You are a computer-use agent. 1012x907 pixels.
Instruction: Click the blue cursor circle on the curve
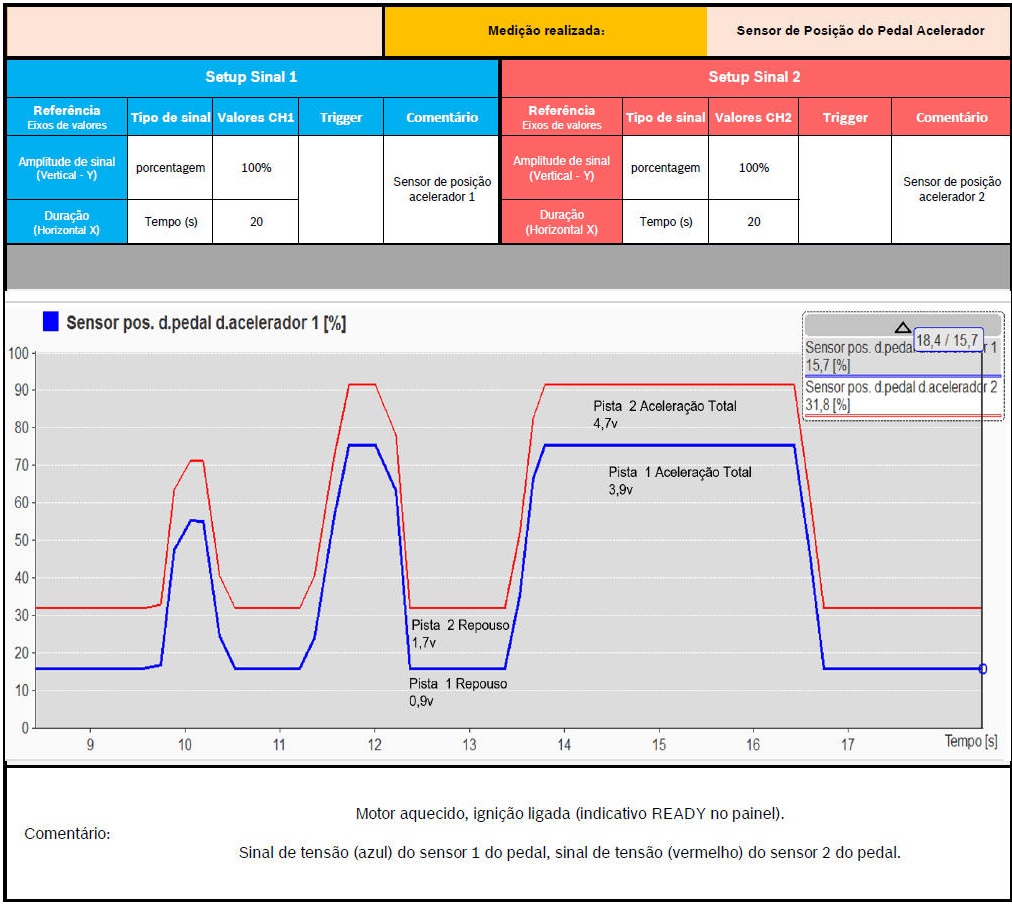982,669
